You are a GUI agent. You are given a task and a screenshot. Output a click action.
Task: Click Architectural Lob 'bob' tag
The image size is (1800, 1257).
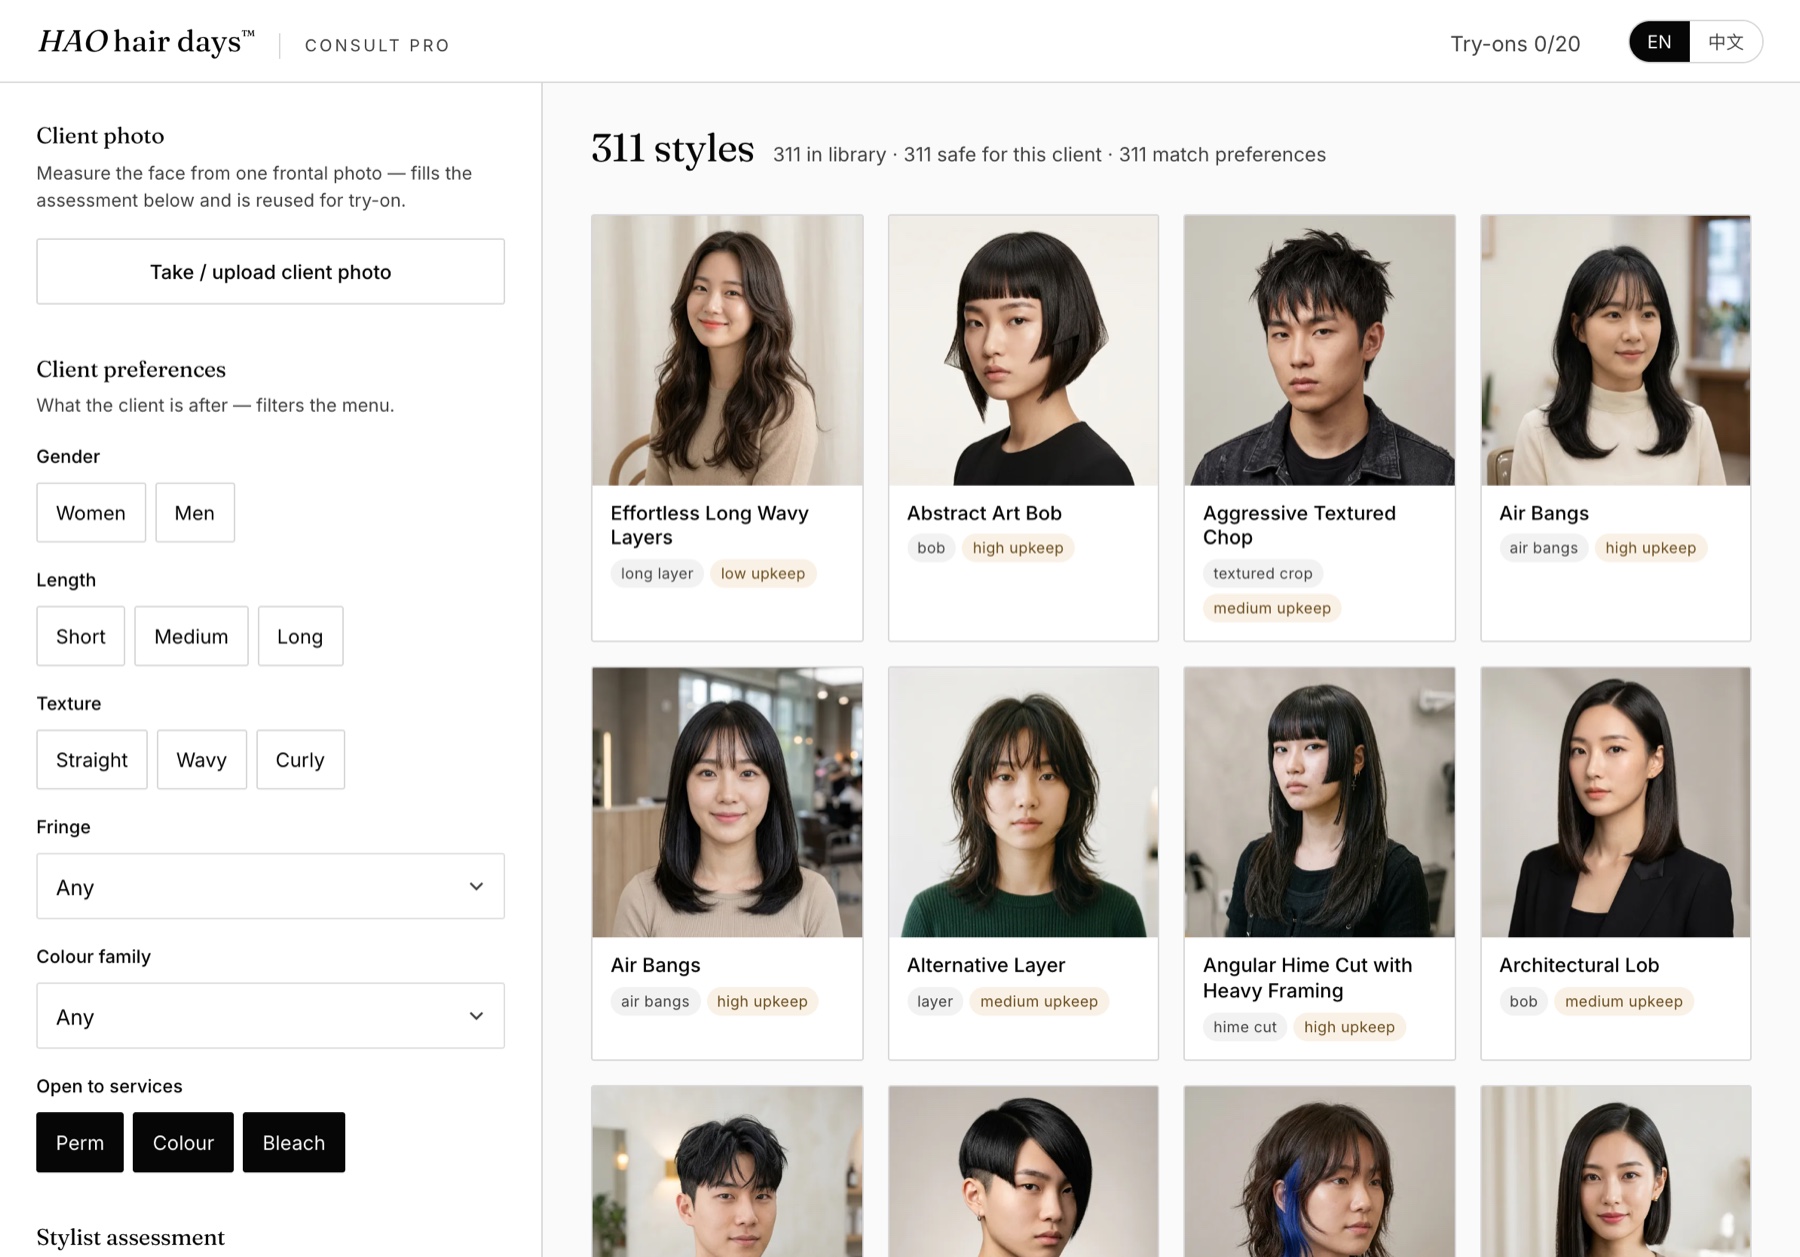coord(1523,1001)
